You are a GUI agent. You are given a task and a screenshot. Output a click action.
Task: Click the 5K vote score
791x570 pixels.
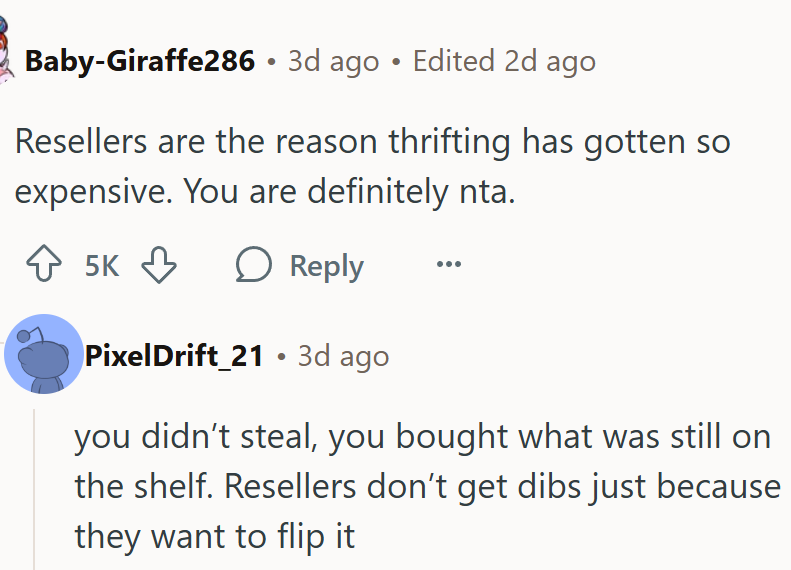point(102,266)
